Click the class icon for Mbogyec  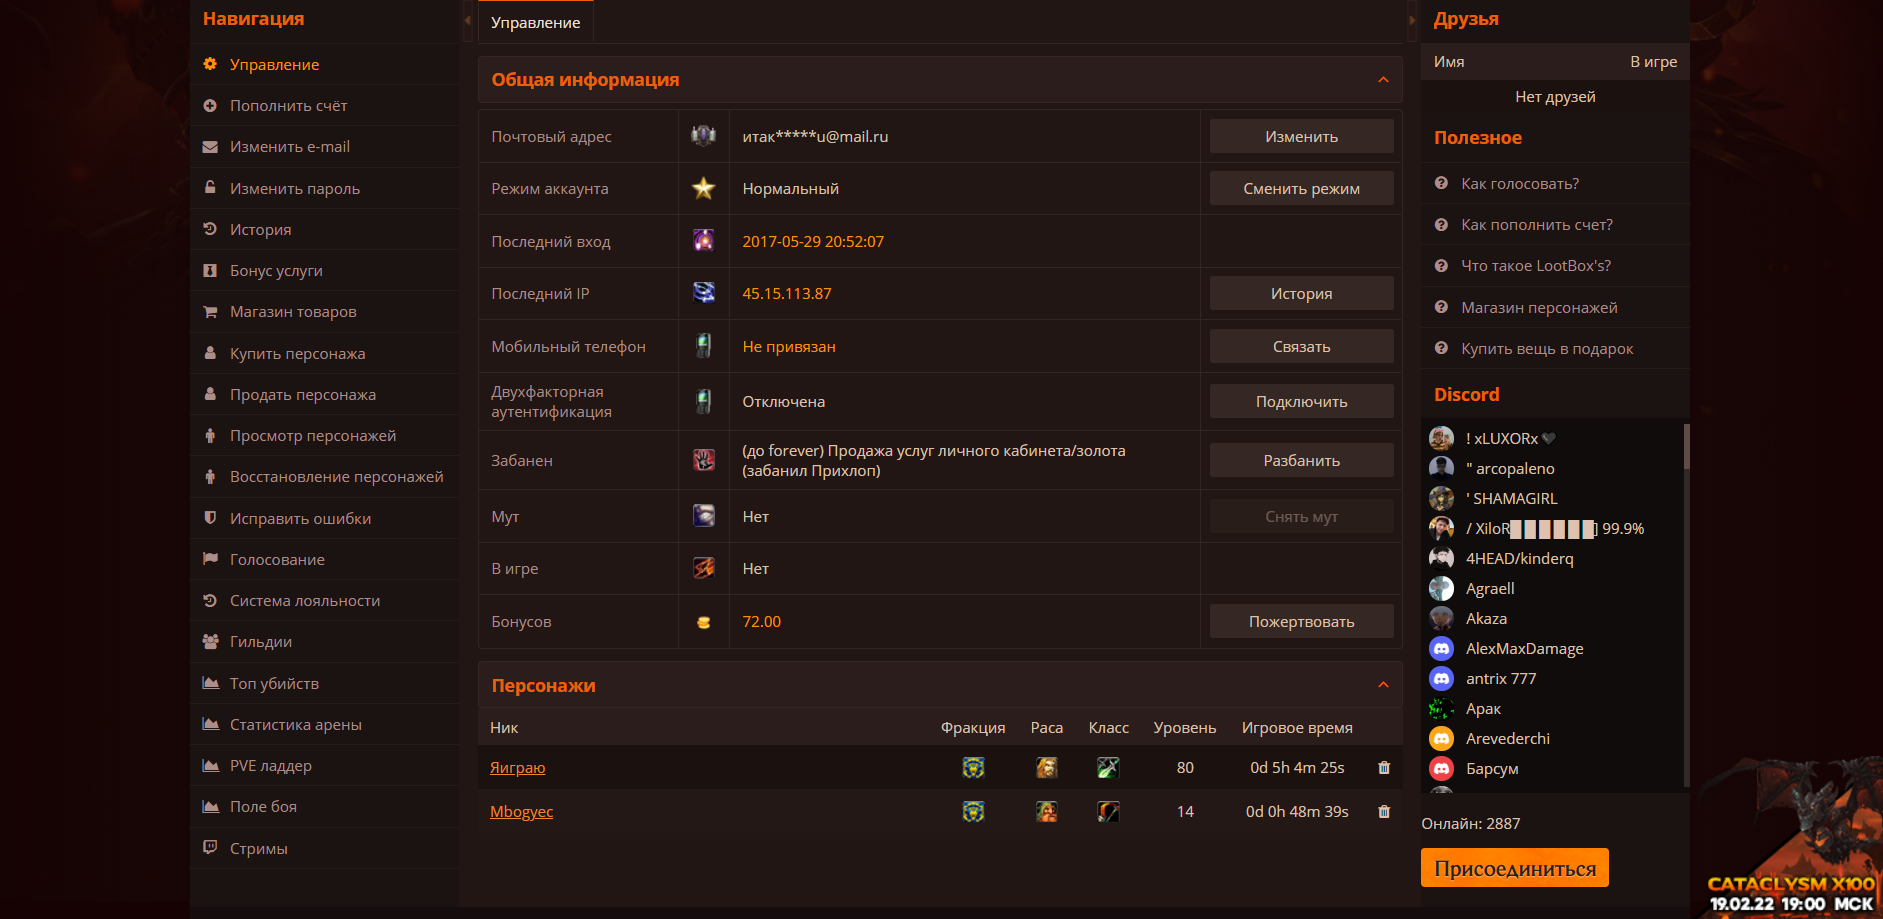point(1108,812)
